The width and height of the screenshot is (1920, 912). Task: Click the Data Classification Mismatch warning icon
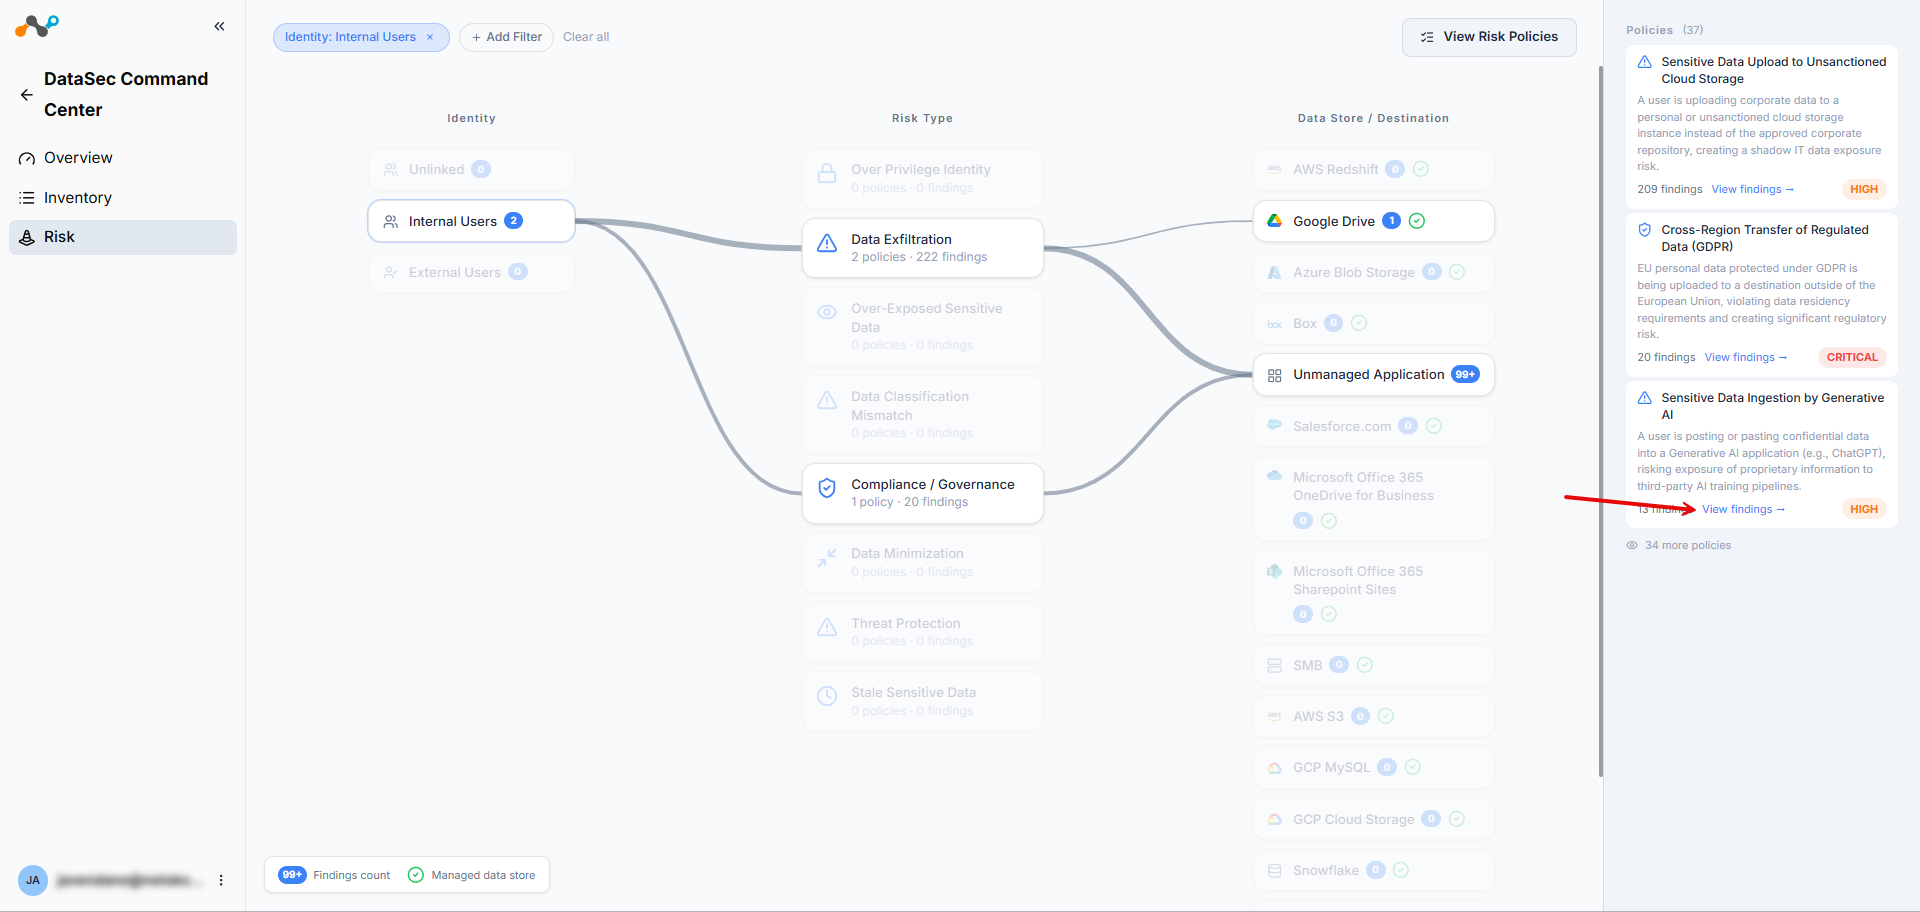tap(827, 400)
